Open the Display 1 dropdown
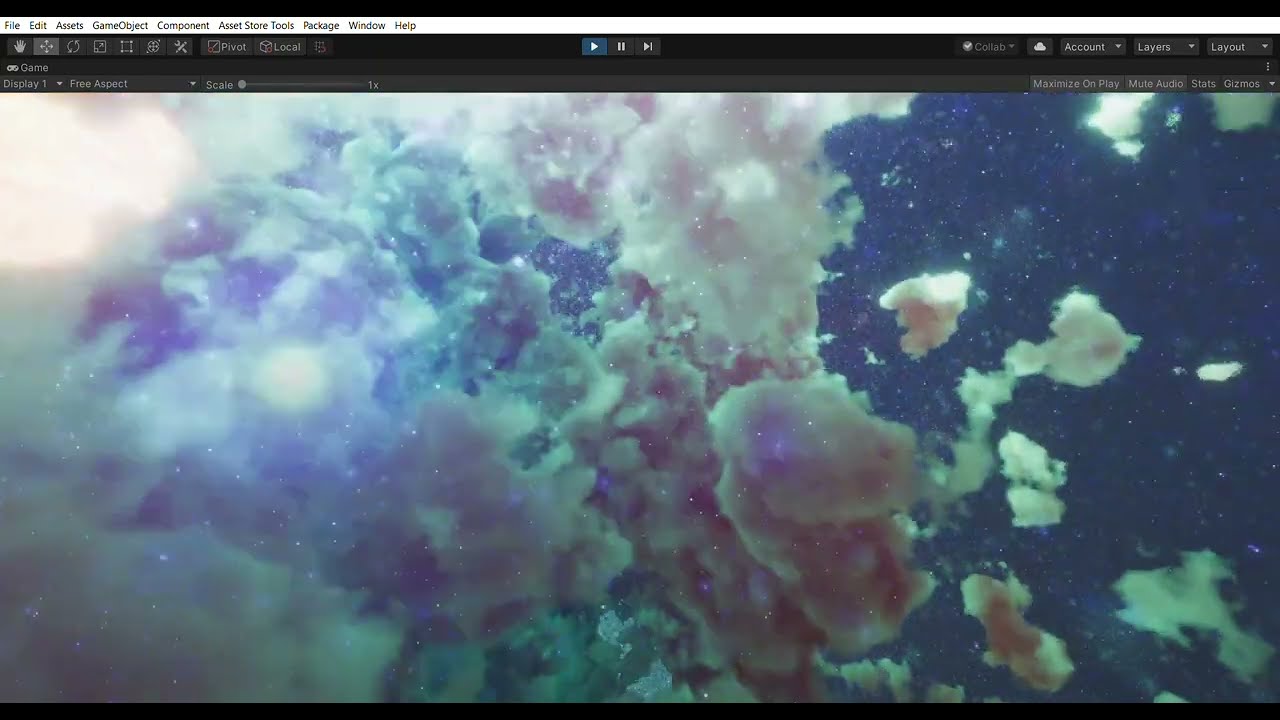Viewport: 1280px width, 720px height. click(x=33, y=84)
